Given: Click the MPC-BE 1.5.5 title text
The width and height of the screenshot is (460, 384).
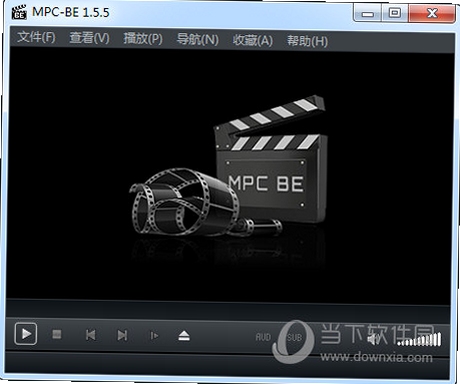Looking at the screenshot, I should 71,12.
